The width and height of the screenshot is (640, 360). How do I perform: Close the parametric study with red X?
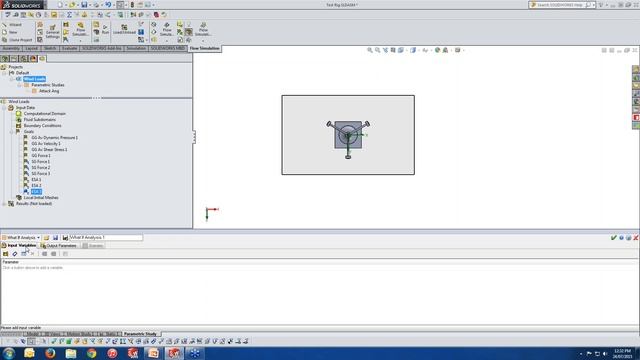tap(636, 238)
